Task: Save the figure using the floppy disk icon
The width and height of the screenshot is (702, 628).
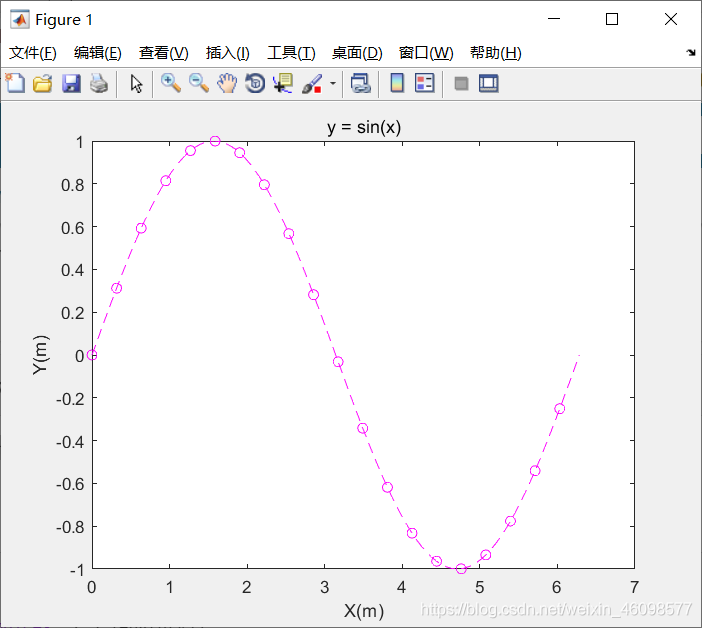Action: [x=71, y=84]
